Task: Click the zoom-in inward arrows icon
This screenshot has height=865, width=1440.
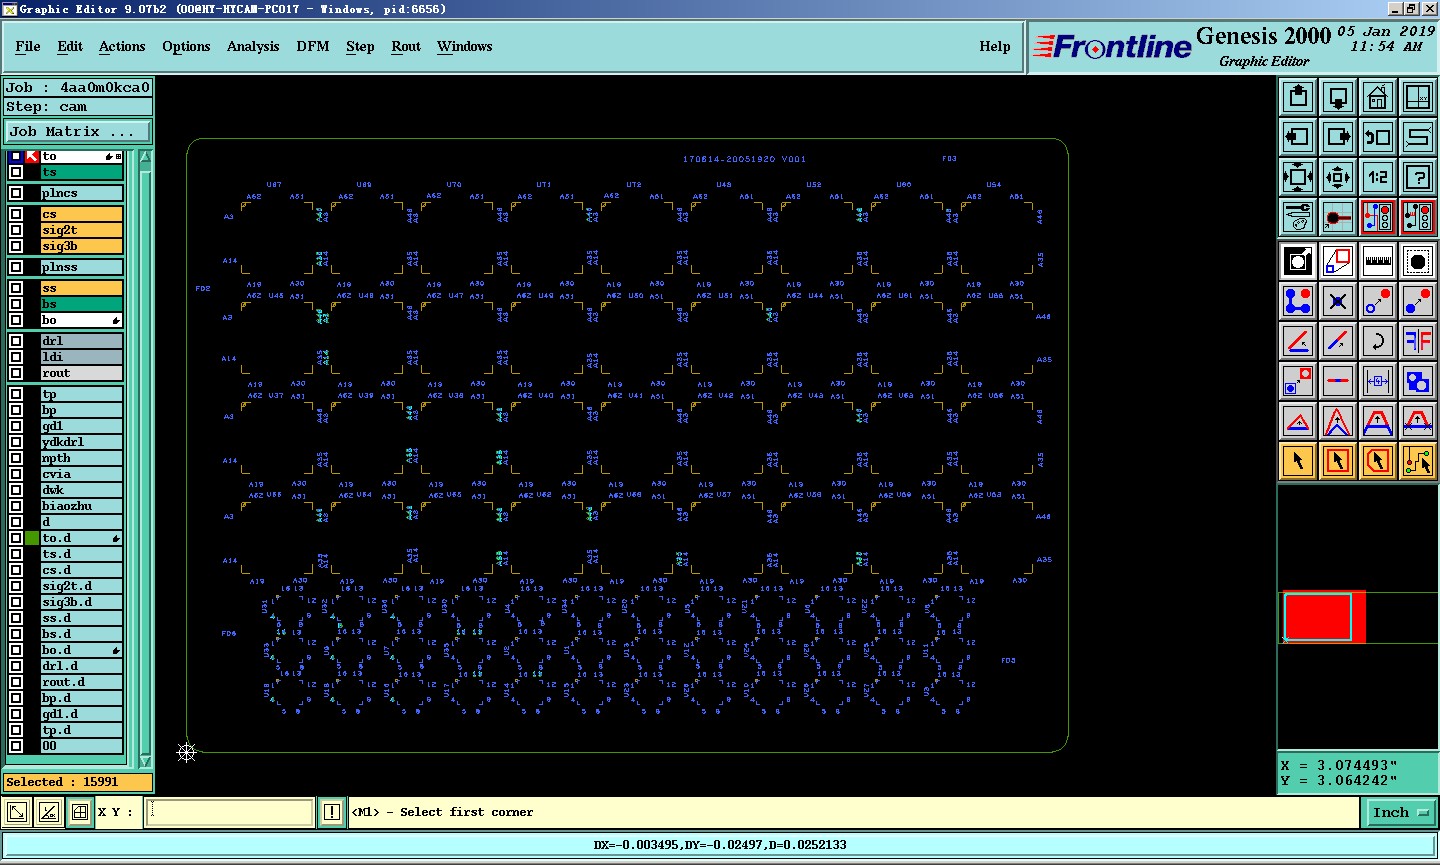Action: (1338, 177)
